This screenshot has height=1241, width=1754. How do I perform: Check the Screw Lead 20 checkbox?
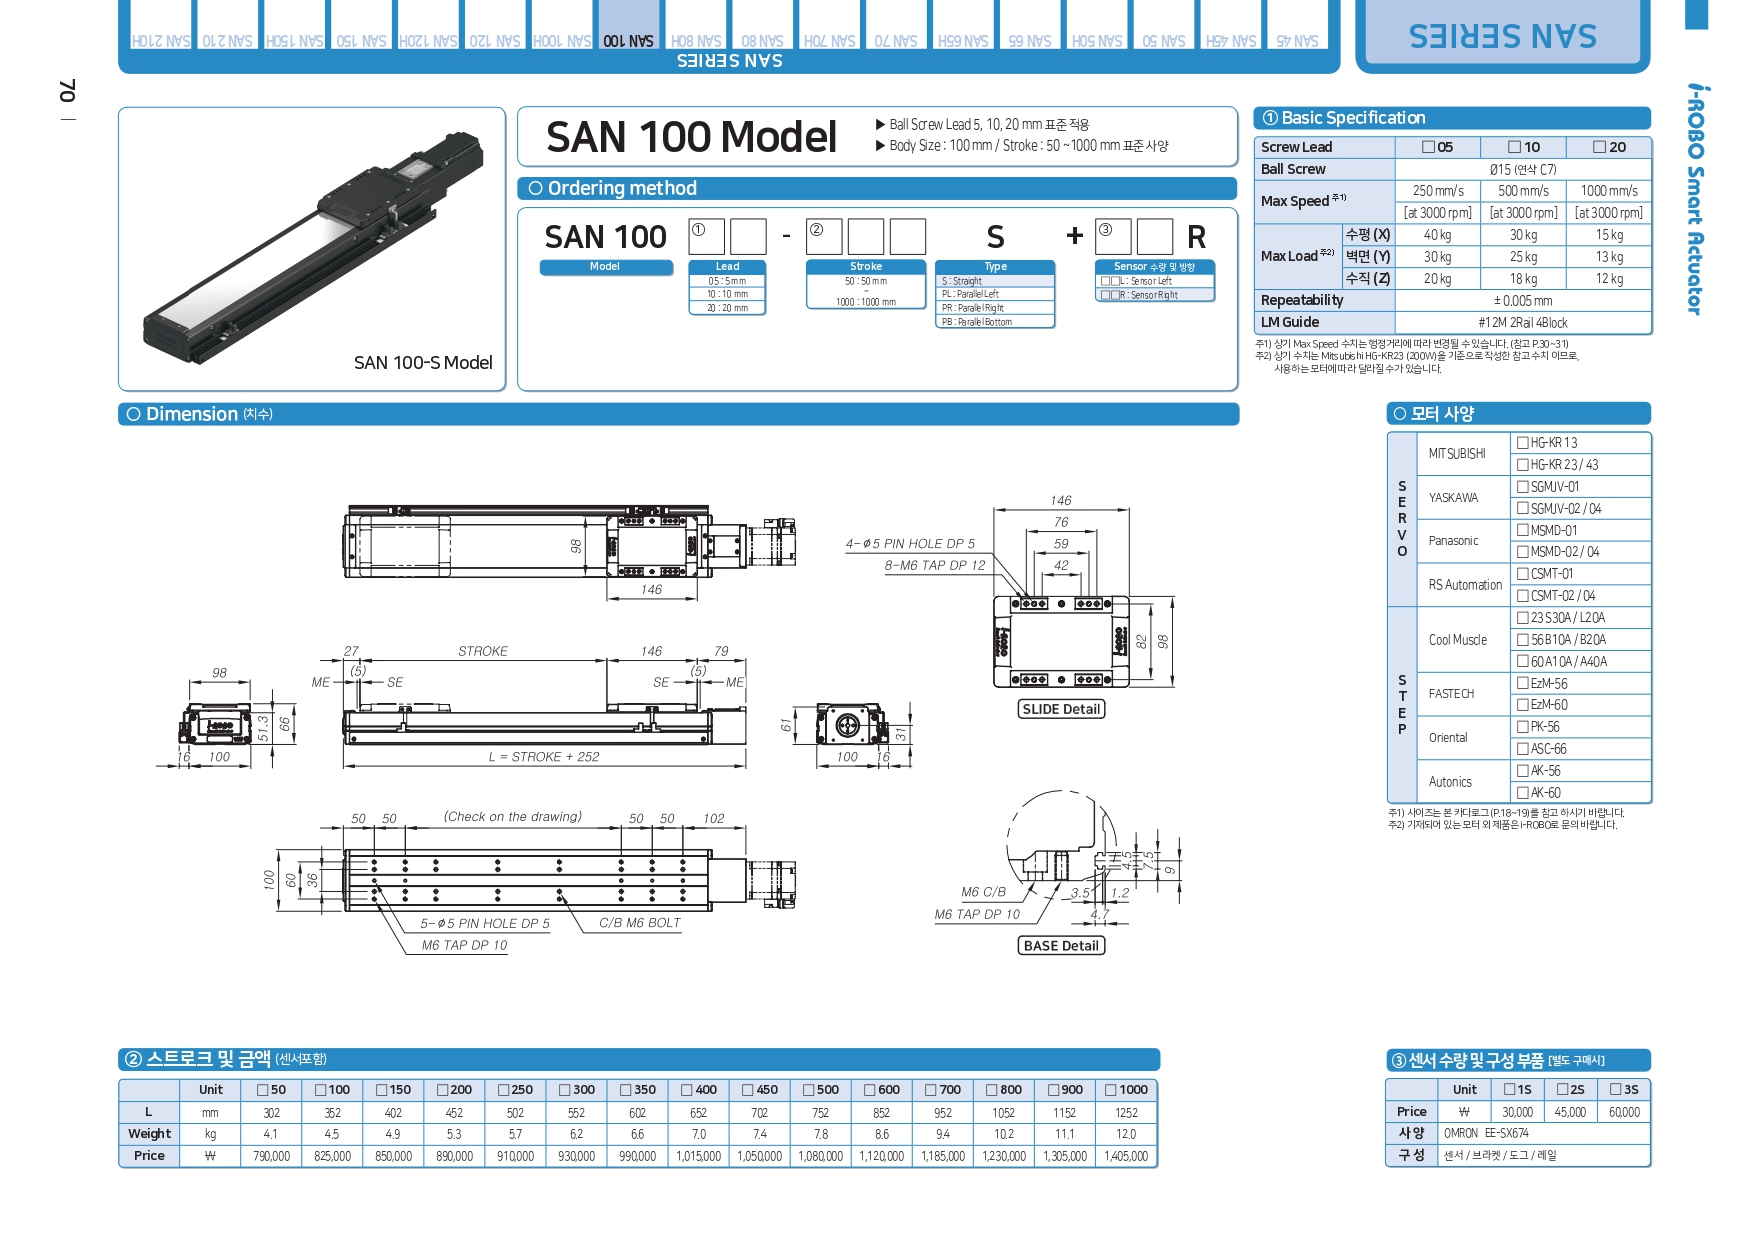pos(1599,147)
